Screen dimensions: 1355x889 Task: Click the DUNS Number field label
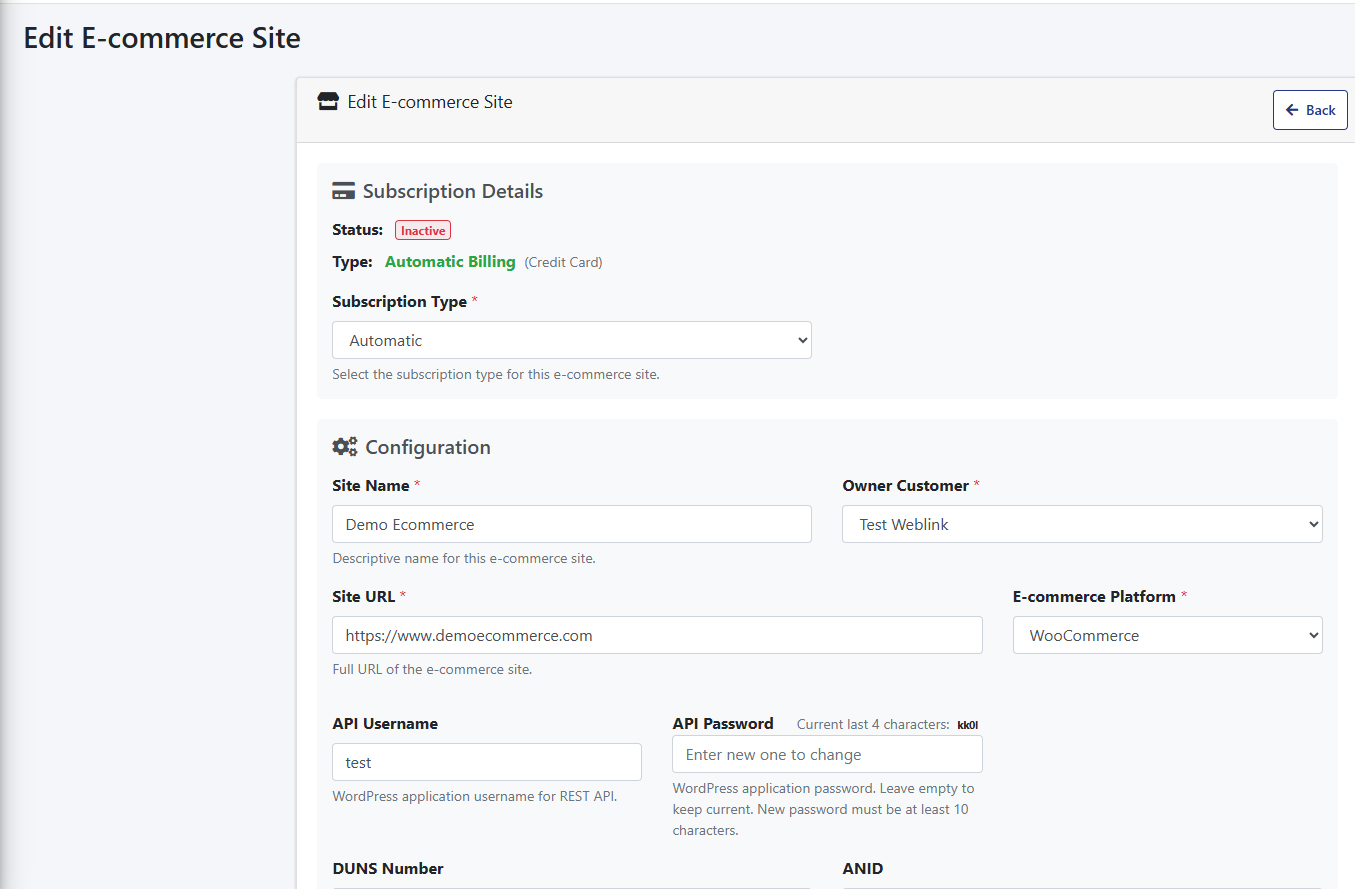pyautogui.click(x=388, y=868)
